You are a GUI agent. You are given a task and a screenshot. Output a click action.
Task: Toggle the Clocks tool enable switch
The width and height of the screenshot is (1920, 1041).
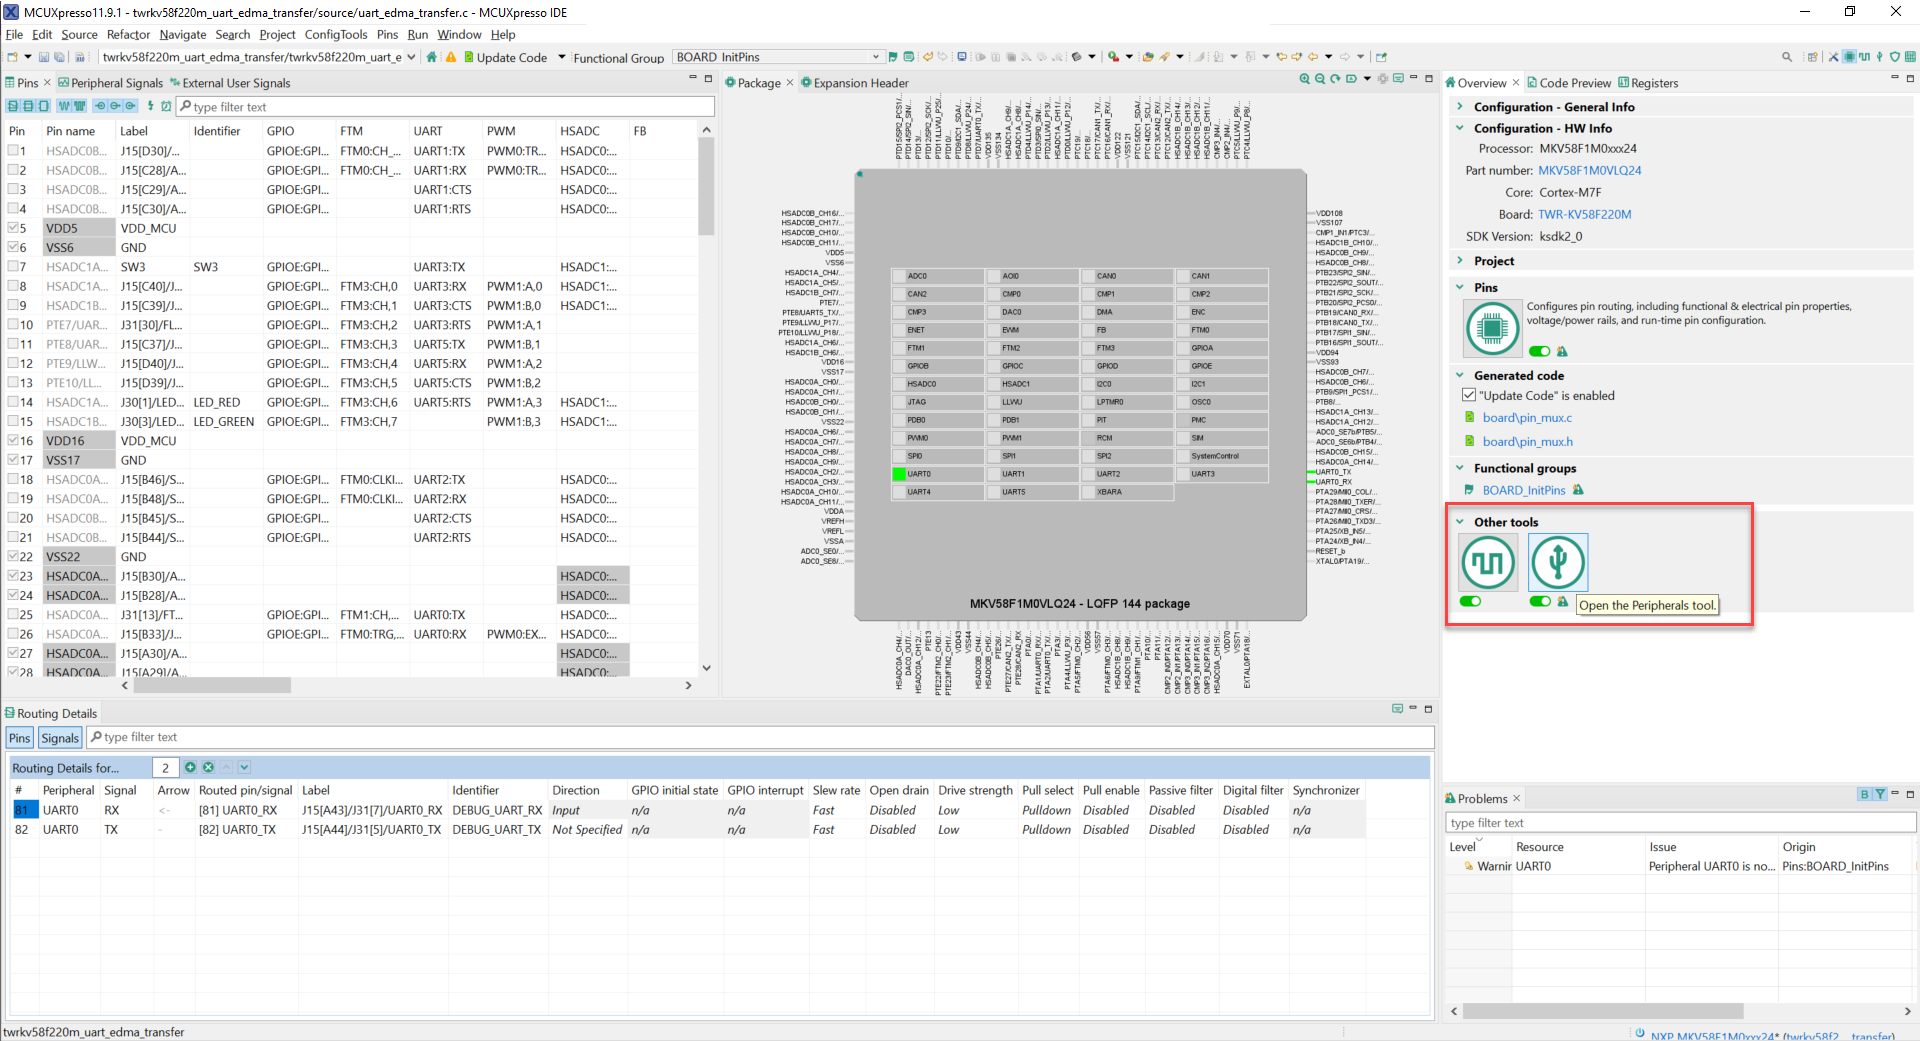[1470, 601]
